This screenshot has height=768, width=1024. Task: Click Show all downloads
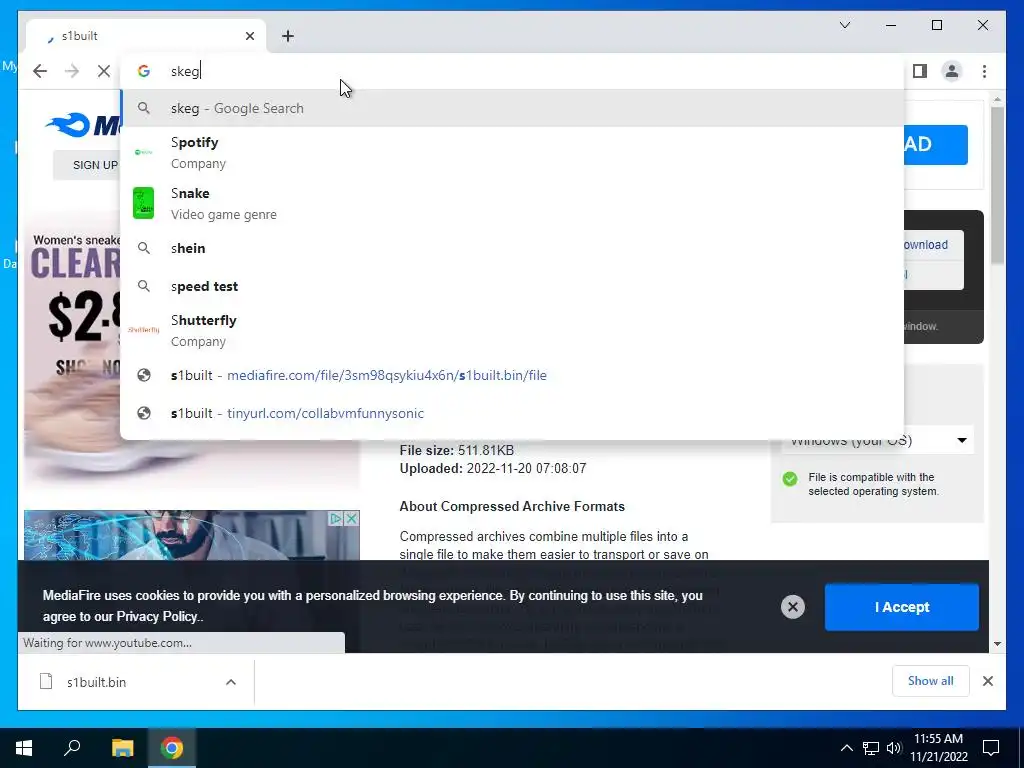click(931, 681)
